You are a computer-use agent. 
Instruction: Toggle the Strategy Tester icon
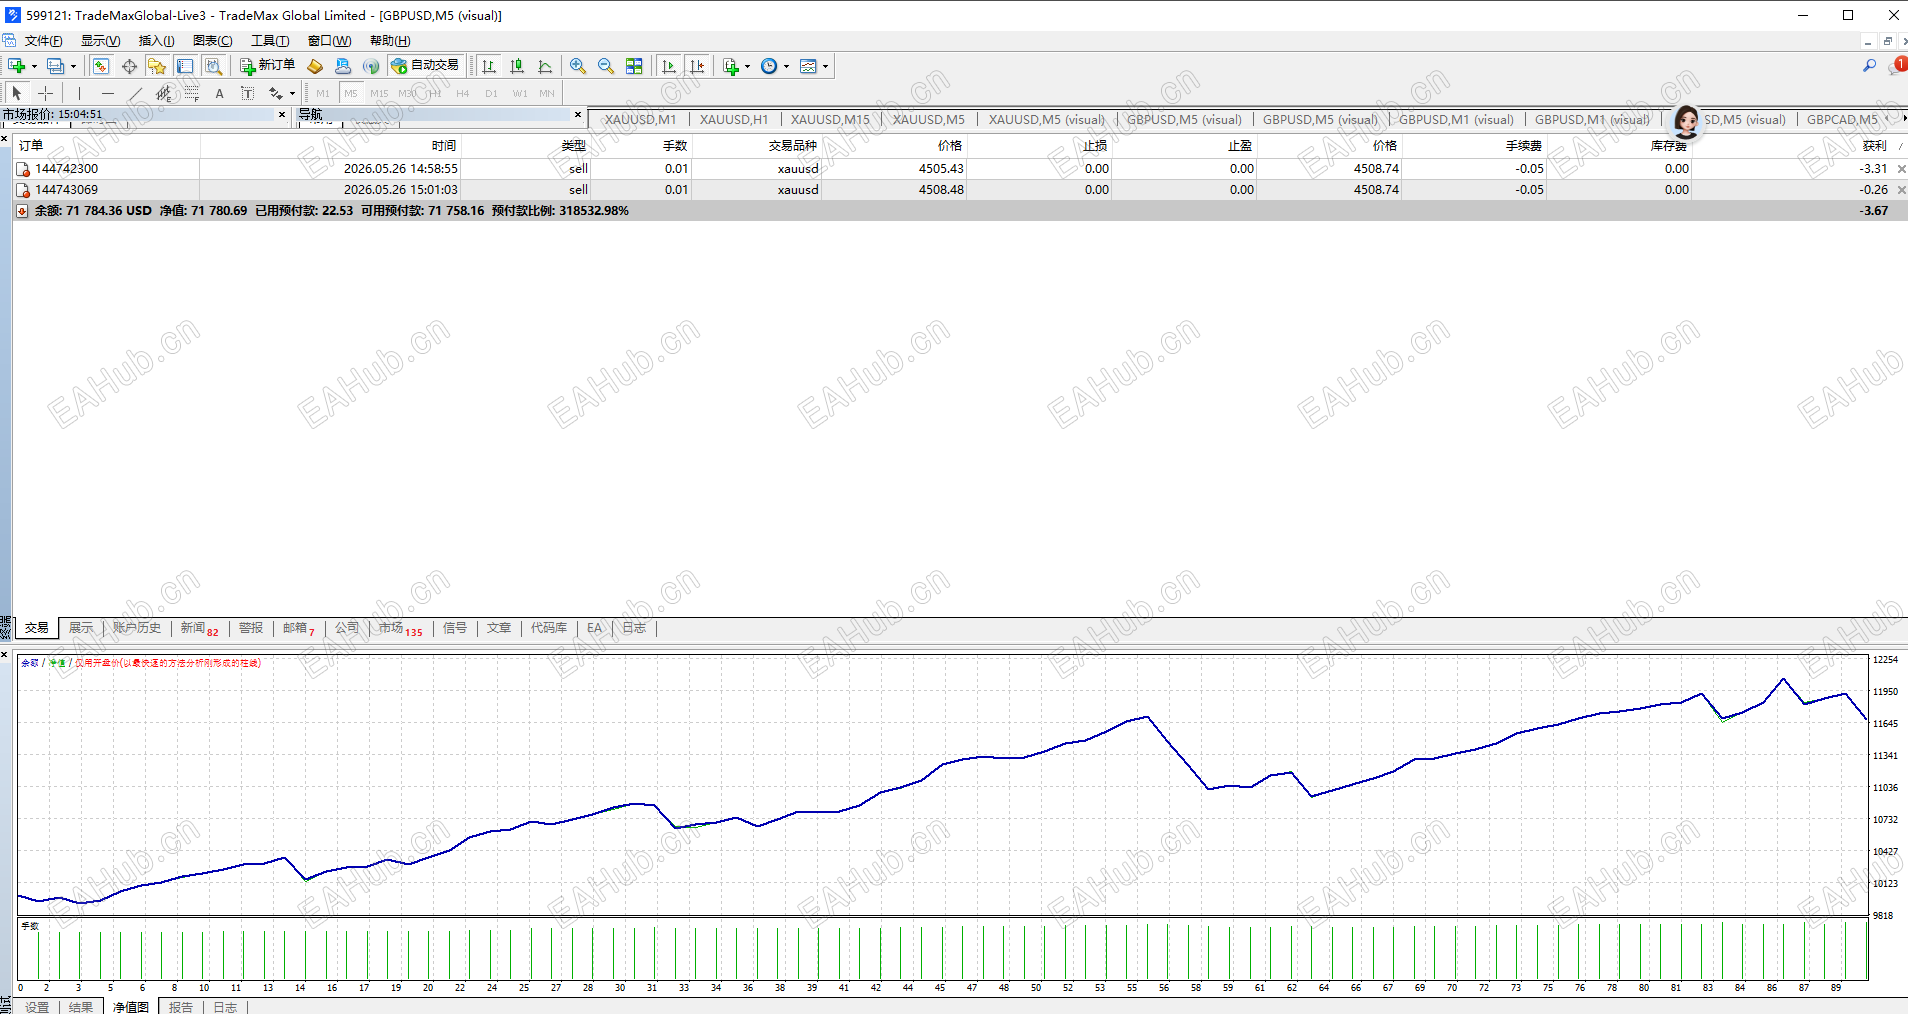[213, 66]
